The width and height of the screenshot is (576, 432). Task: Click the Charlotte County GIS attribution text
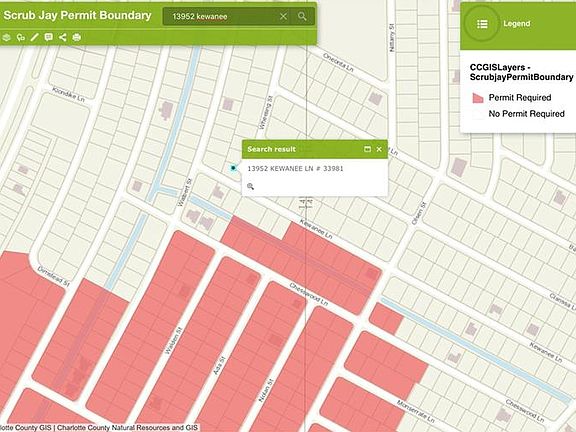click(x=99, y=428)
